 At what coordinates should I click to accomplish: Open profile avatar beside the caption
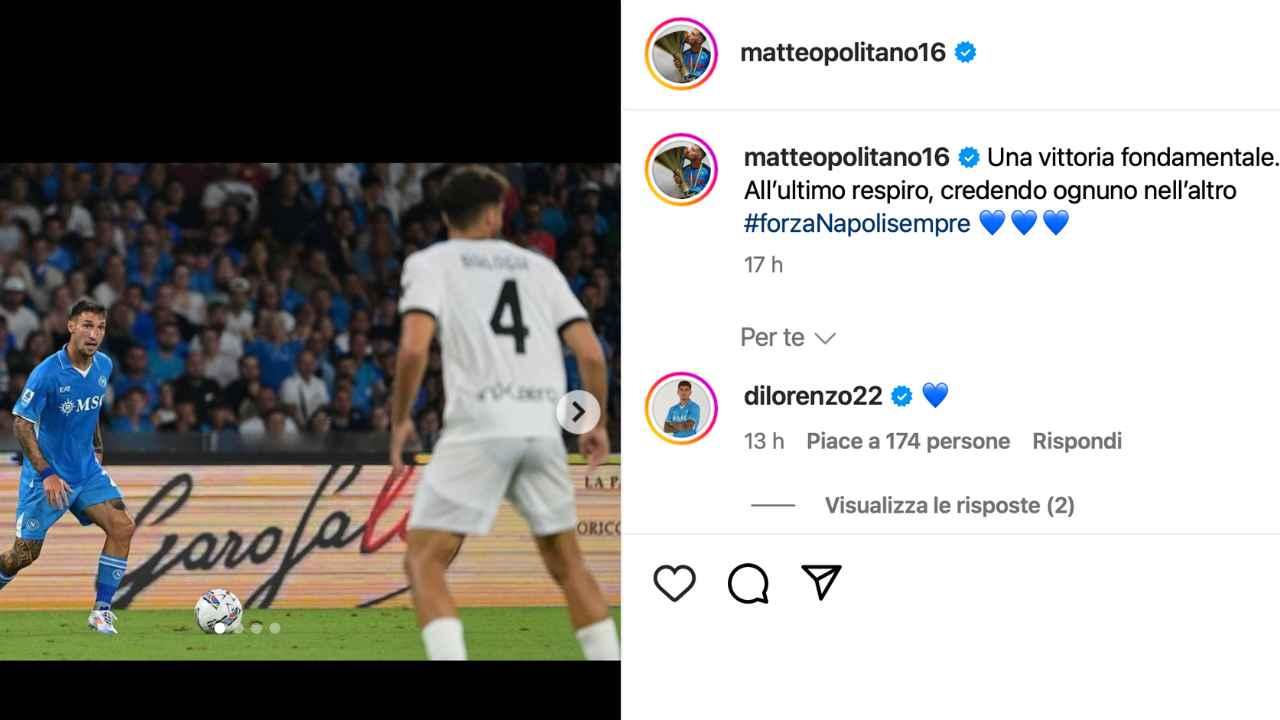(x=681, y=169)
